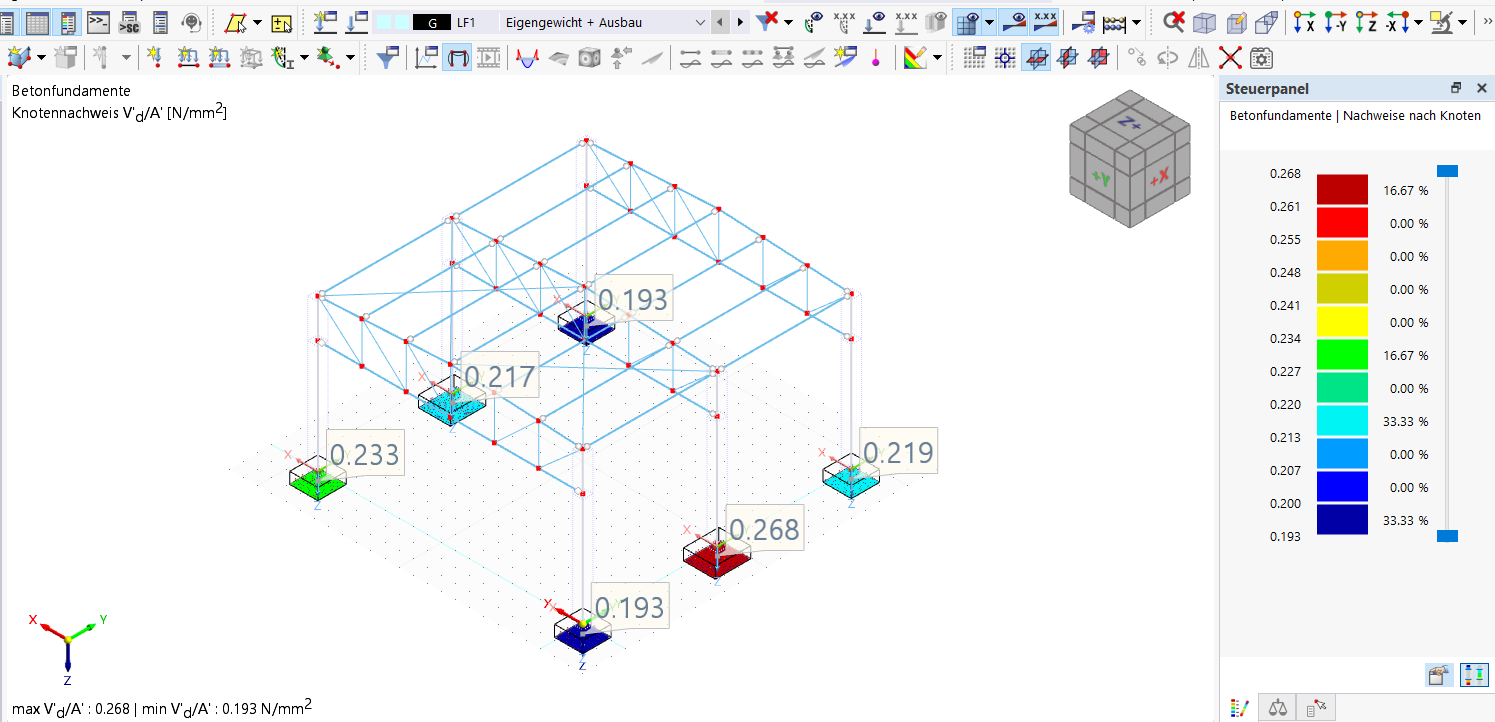Open load case dropdown Eigengewicht + Ausbau
The height and width of the screenshot is (722, 1495).
point(604,22)
